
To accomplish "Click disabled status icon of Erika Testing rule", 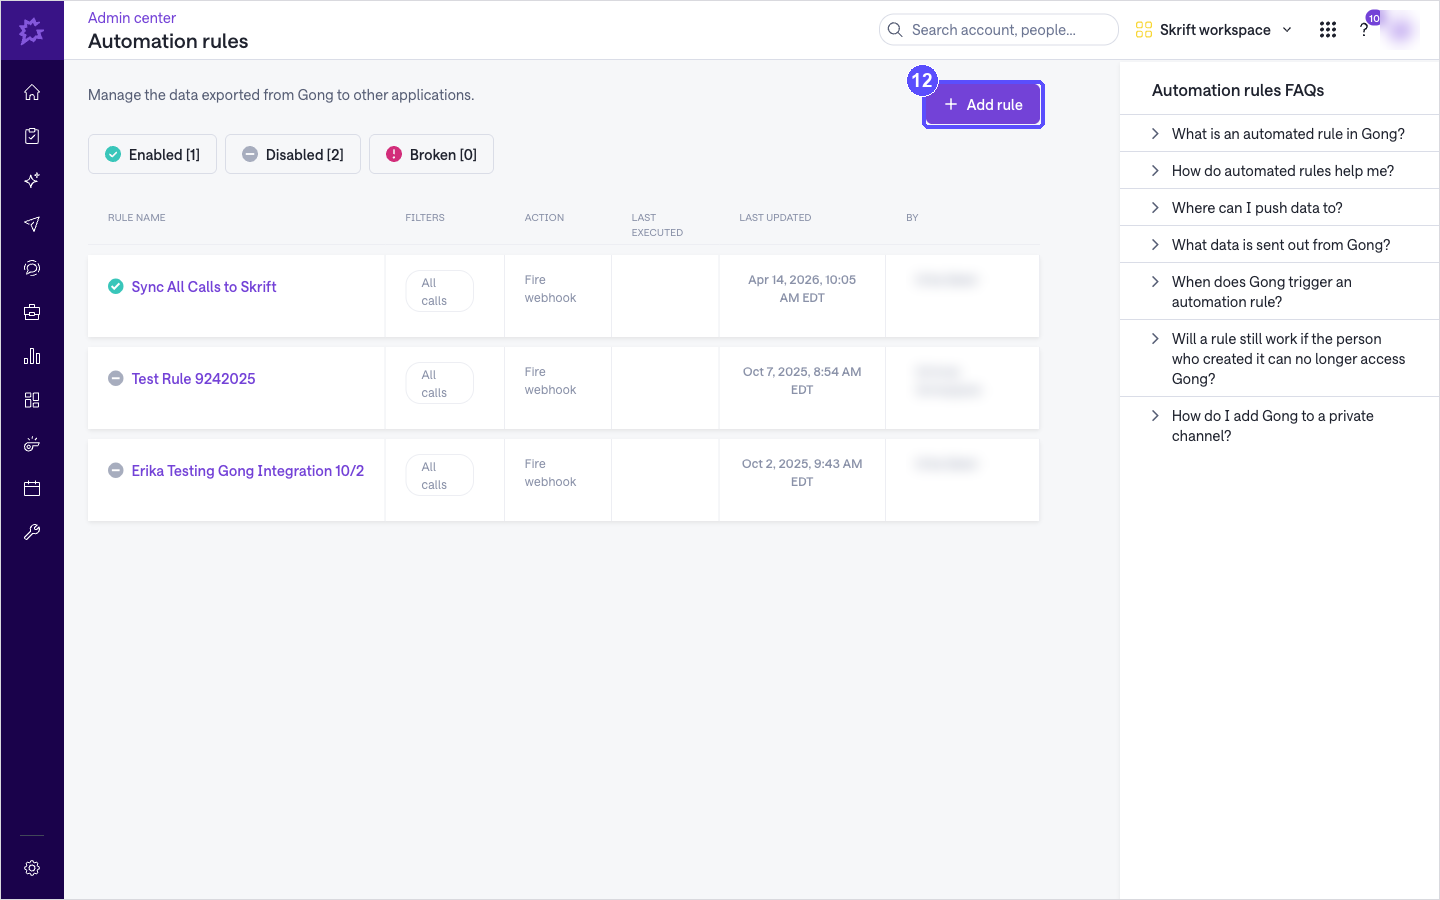I will [116, 471].
